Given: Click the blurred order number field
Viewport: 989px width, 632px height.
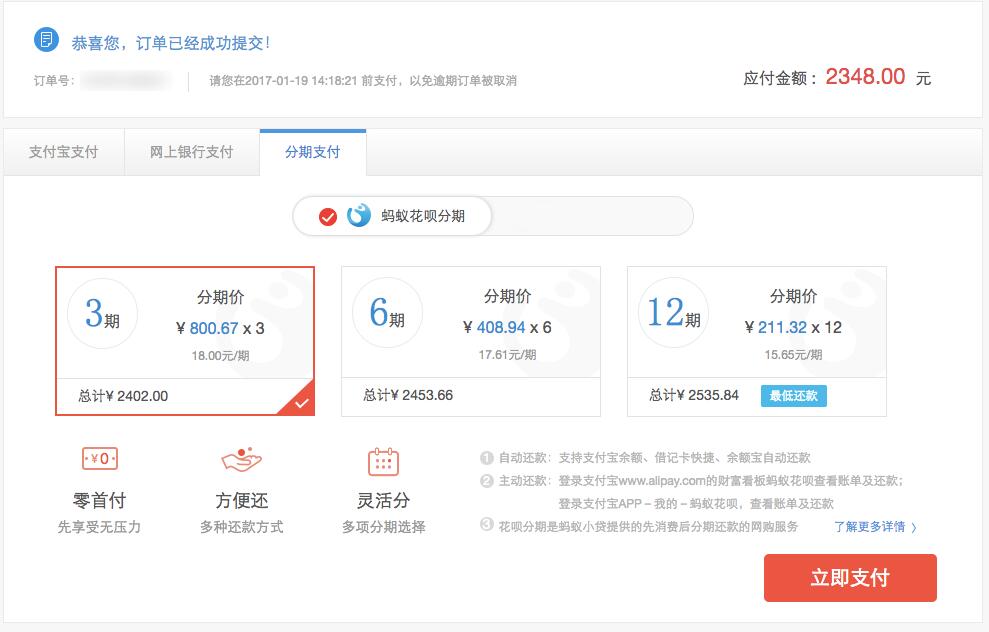Looking at the screenshot, I should (126, 81).
